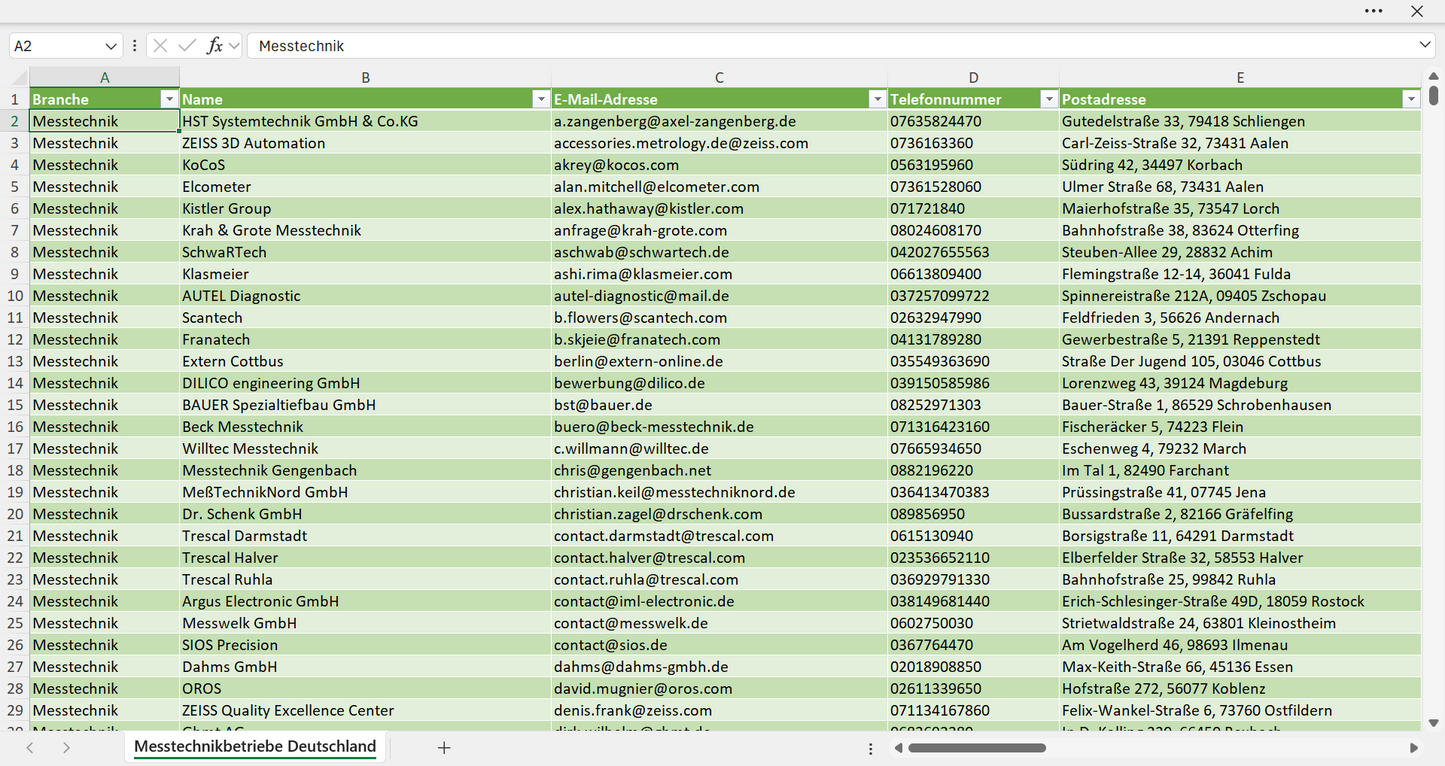1445x766 pixels.
Task: Open the Postadresse column filter dropdown
Action: coord(1411,99)
